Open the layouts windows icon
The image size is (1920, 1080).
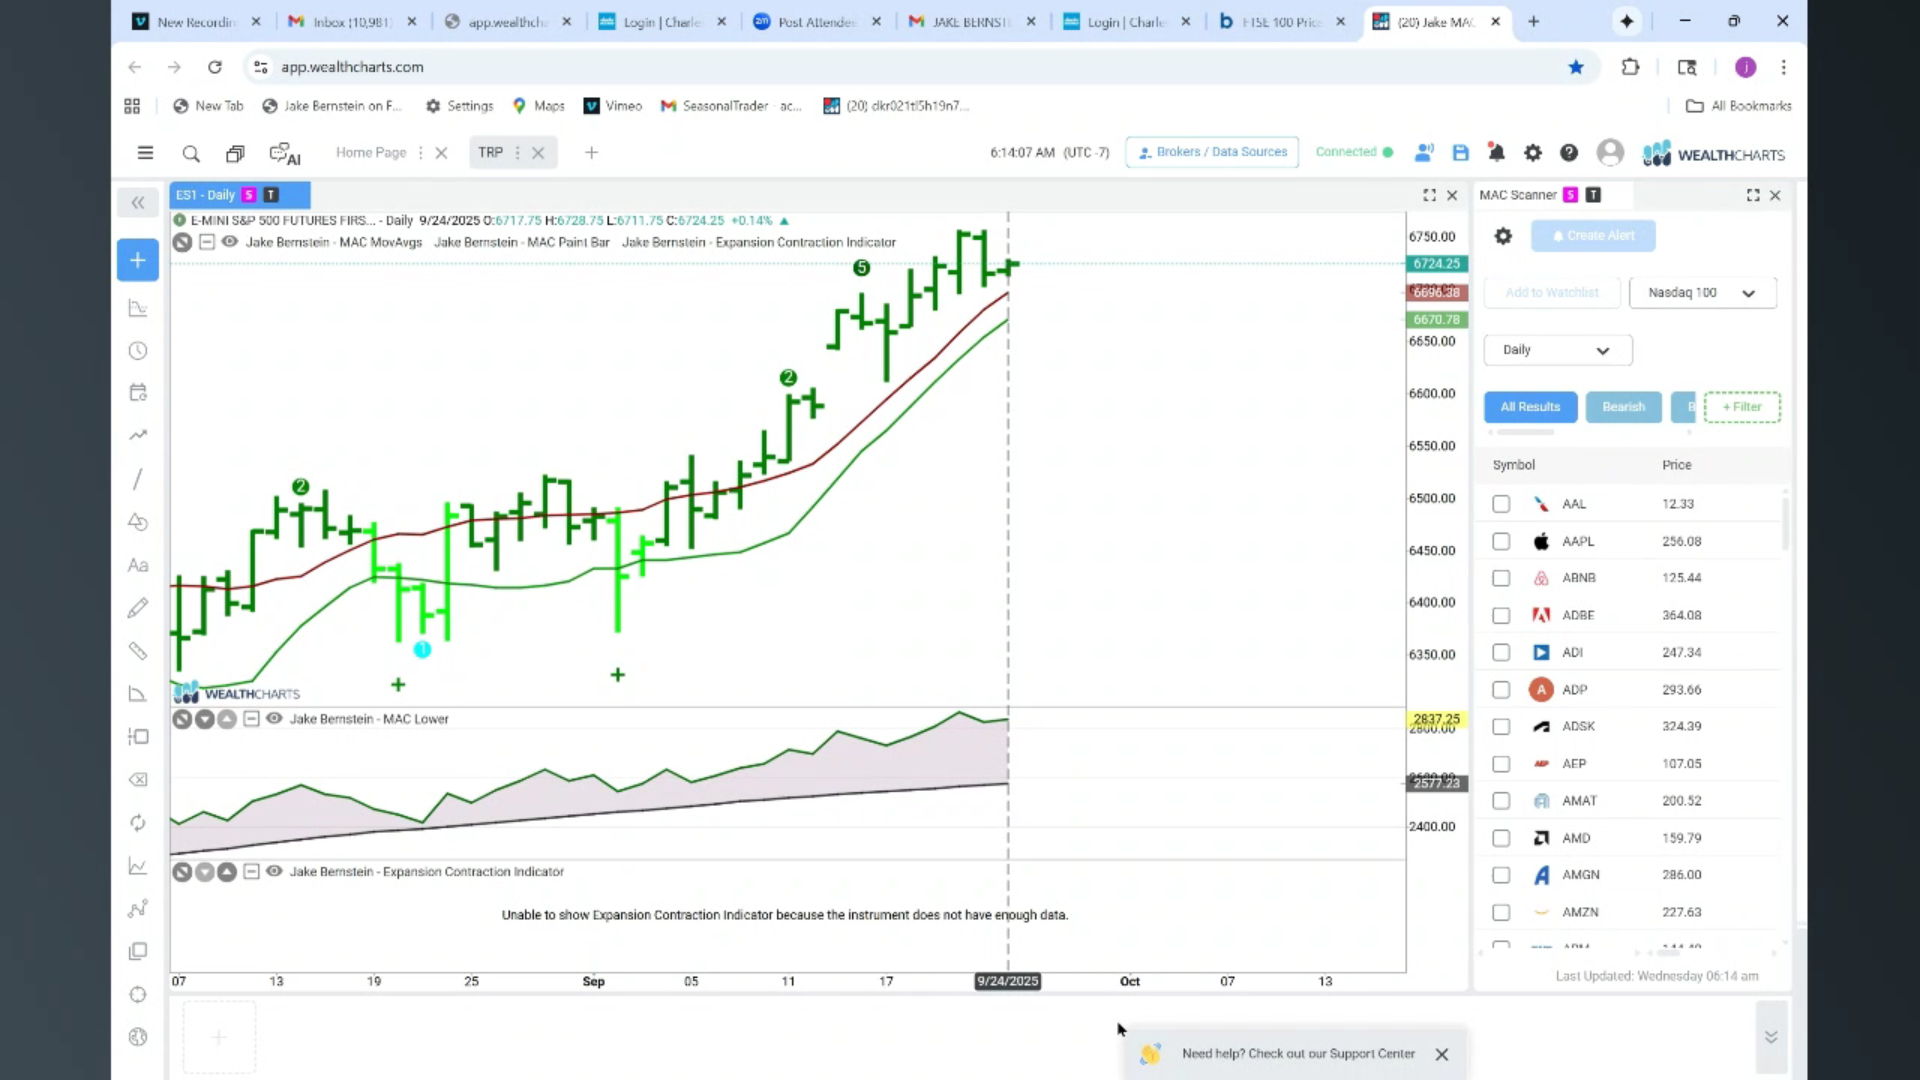point(235,153)
